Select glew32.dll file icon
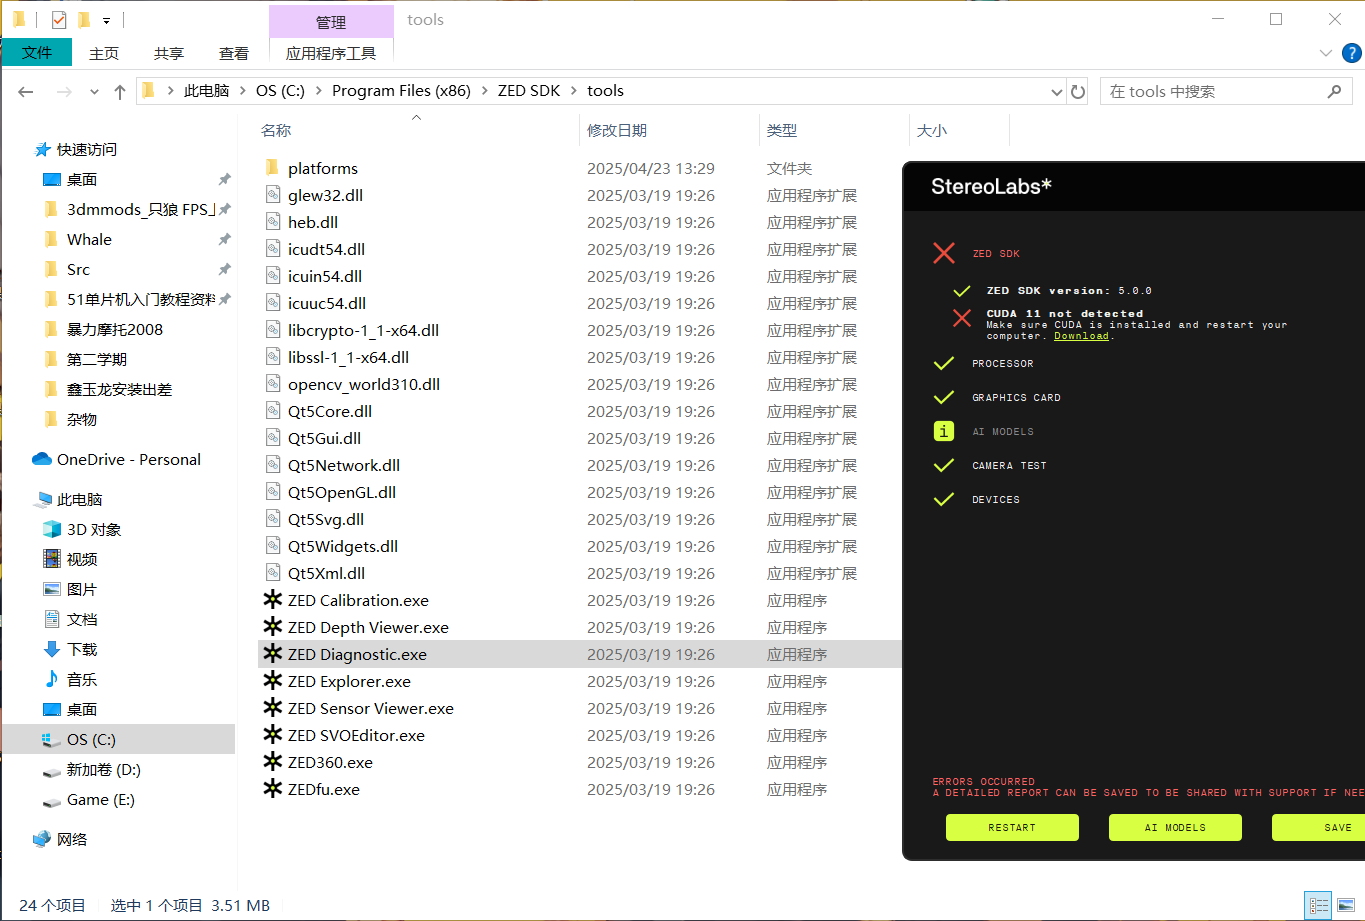This screenshot has height=921, width=1365. [272, 195]
